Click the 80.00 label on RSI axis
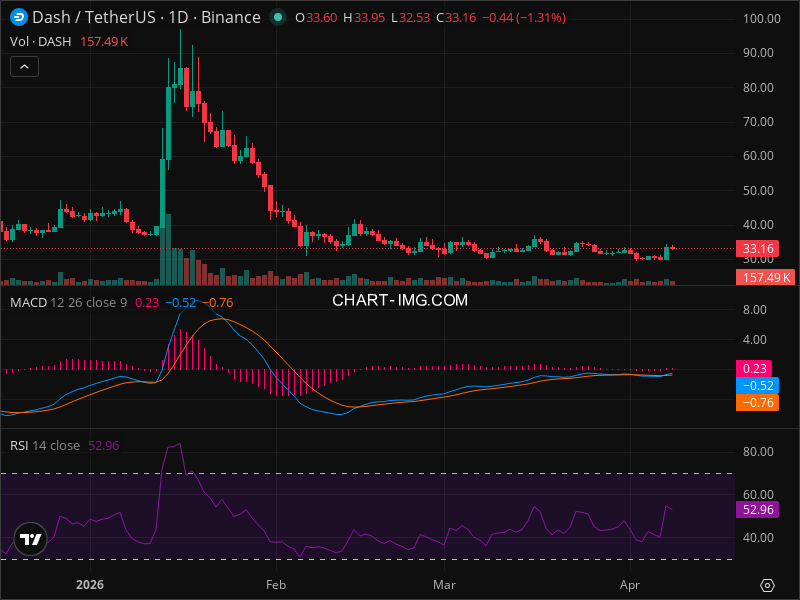800x600 pixels. pos(758,452)
